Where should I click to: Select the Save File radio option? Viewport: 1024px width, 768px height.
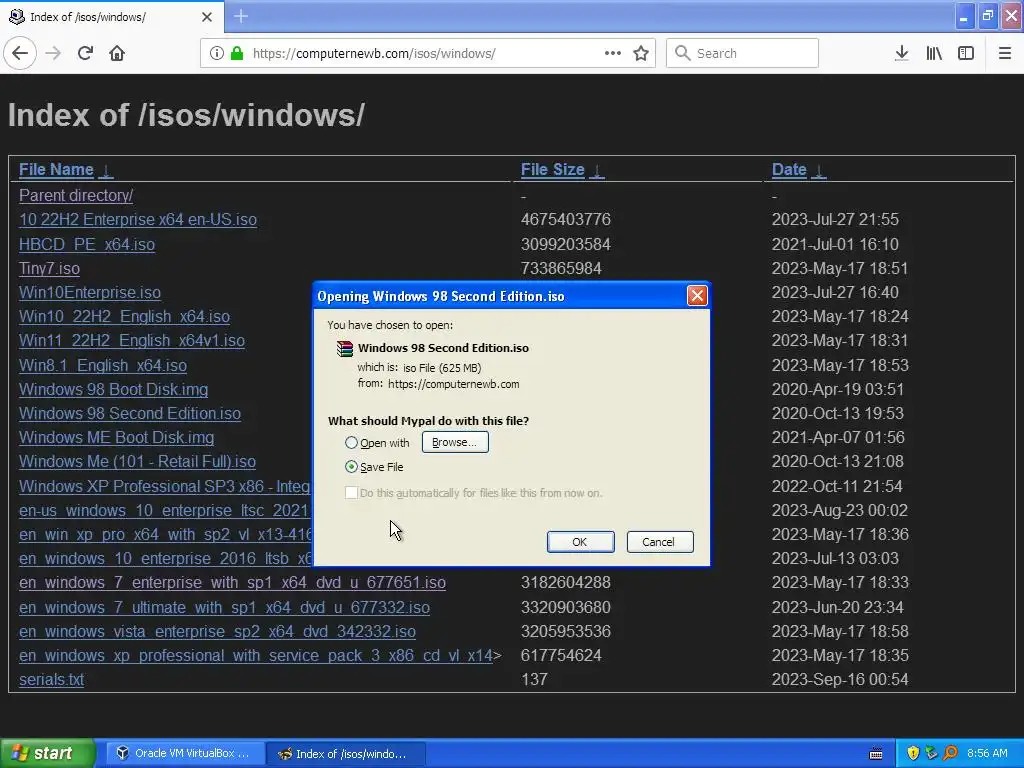click(x=351, y=466)
